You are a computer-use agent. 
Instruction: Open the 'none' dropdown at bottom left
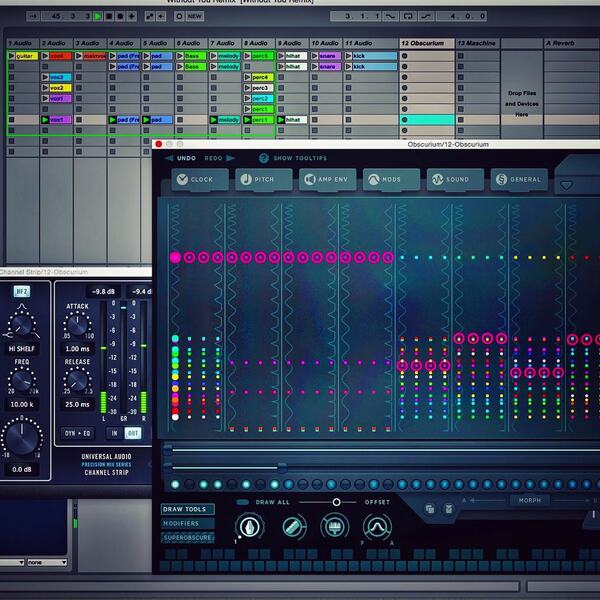[x=47, y=562]
